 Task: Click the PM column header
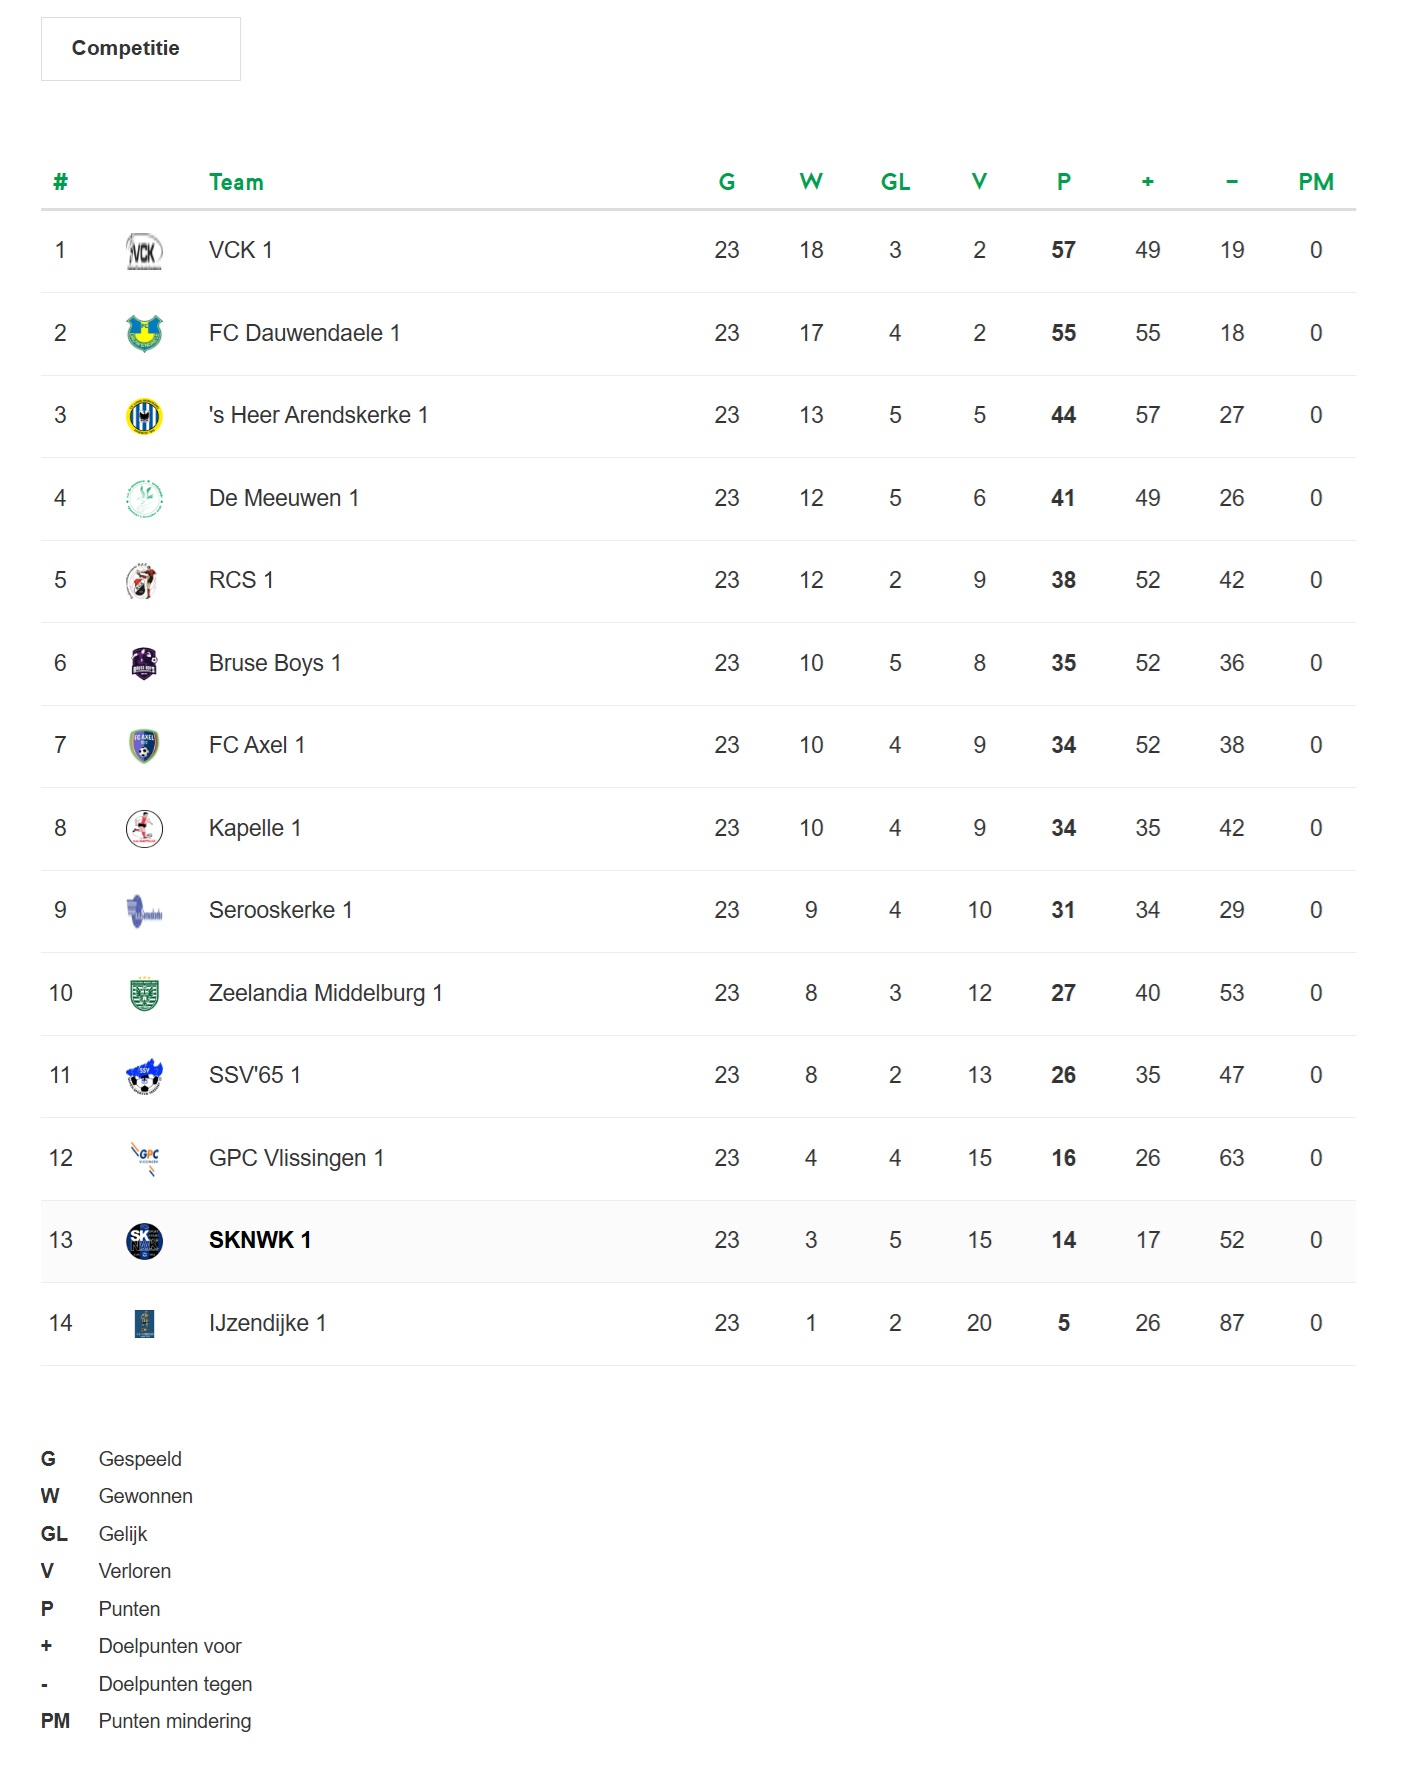[x=1316, y=182]
